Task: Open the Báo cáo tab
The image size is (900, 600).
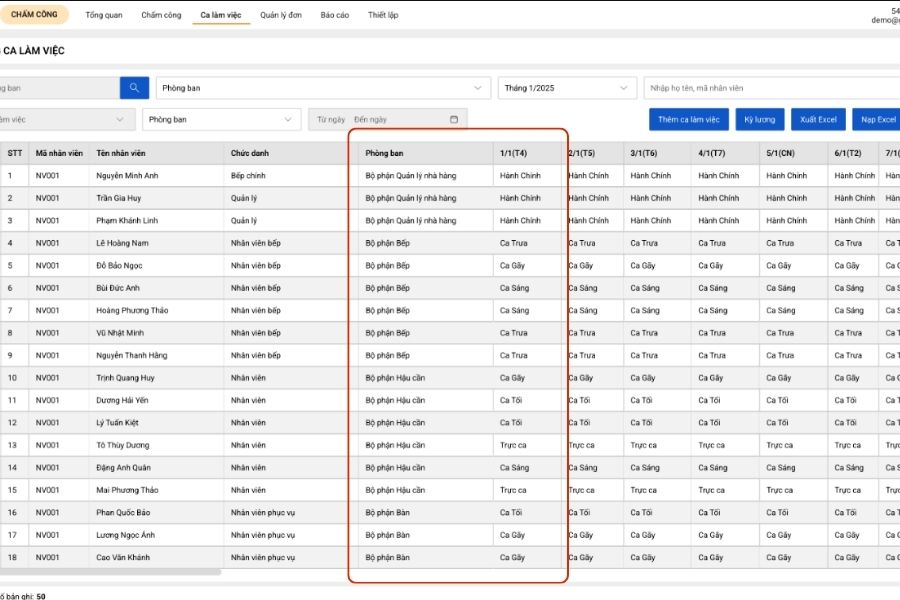Action: (335, 15)
